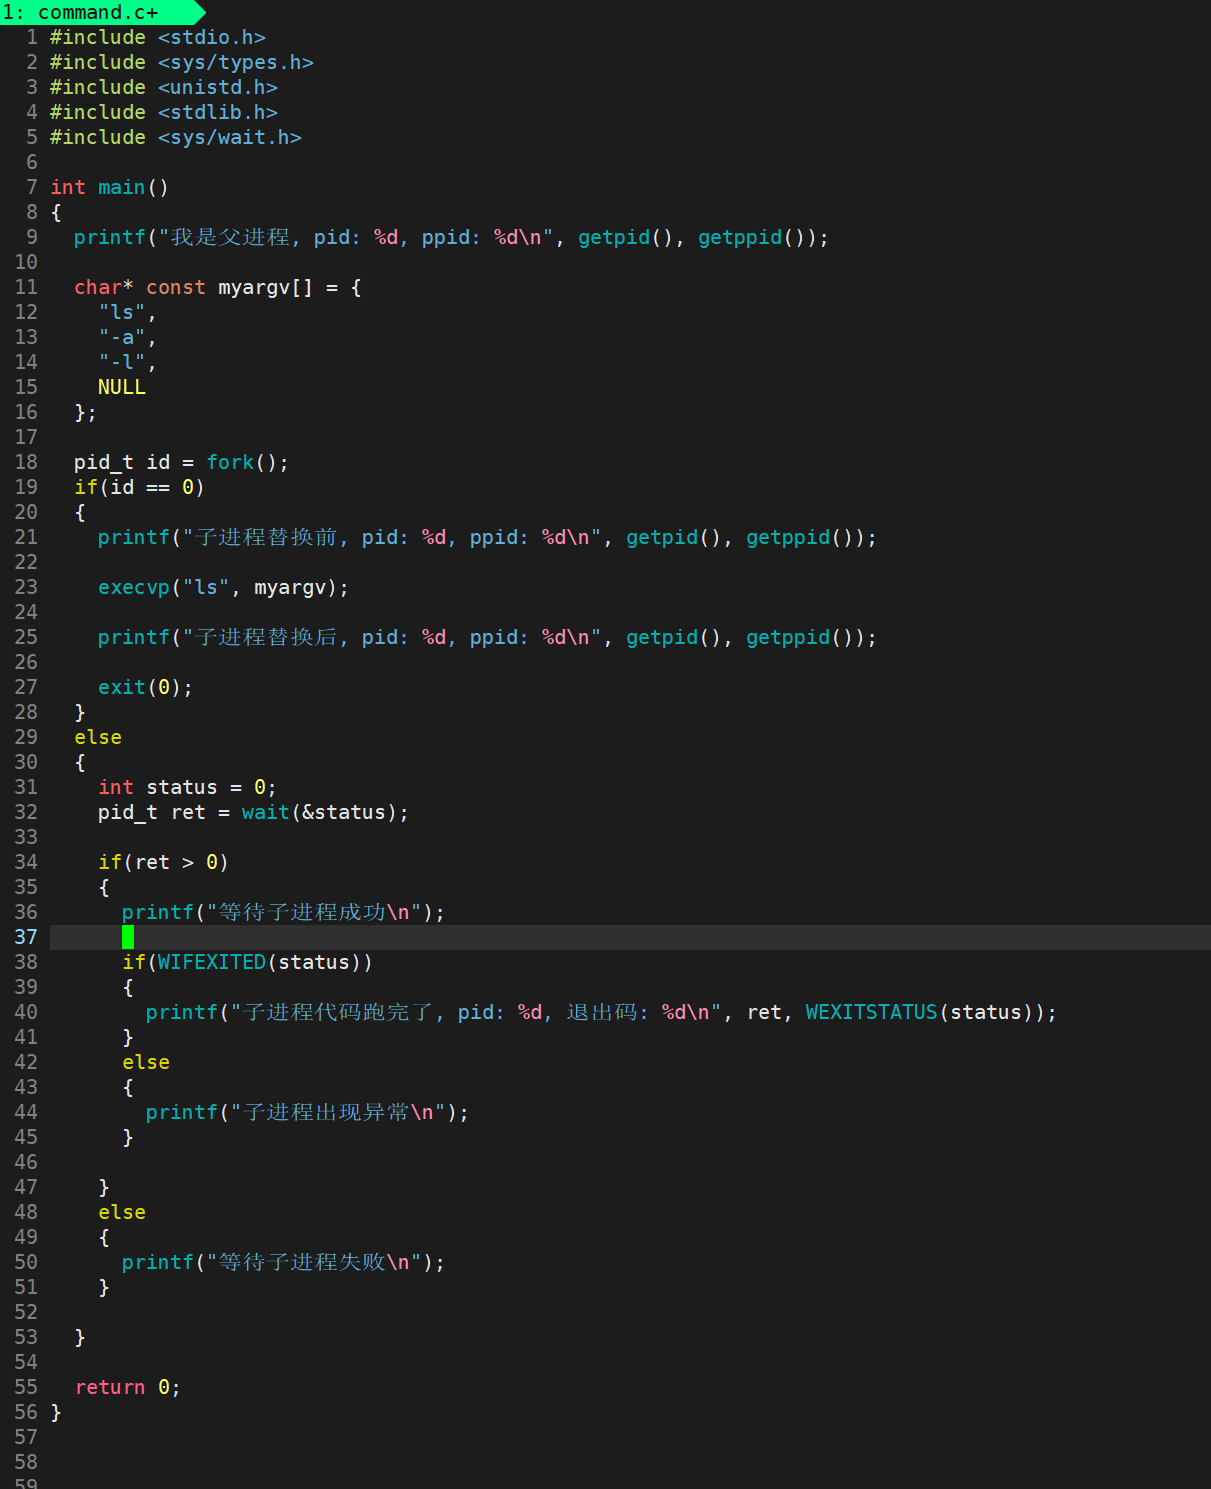Image resolution: width=1211 pixels, height=1489 pixels.
Task: Click the '#include <sys/types.h>' line
Action: 182,62
